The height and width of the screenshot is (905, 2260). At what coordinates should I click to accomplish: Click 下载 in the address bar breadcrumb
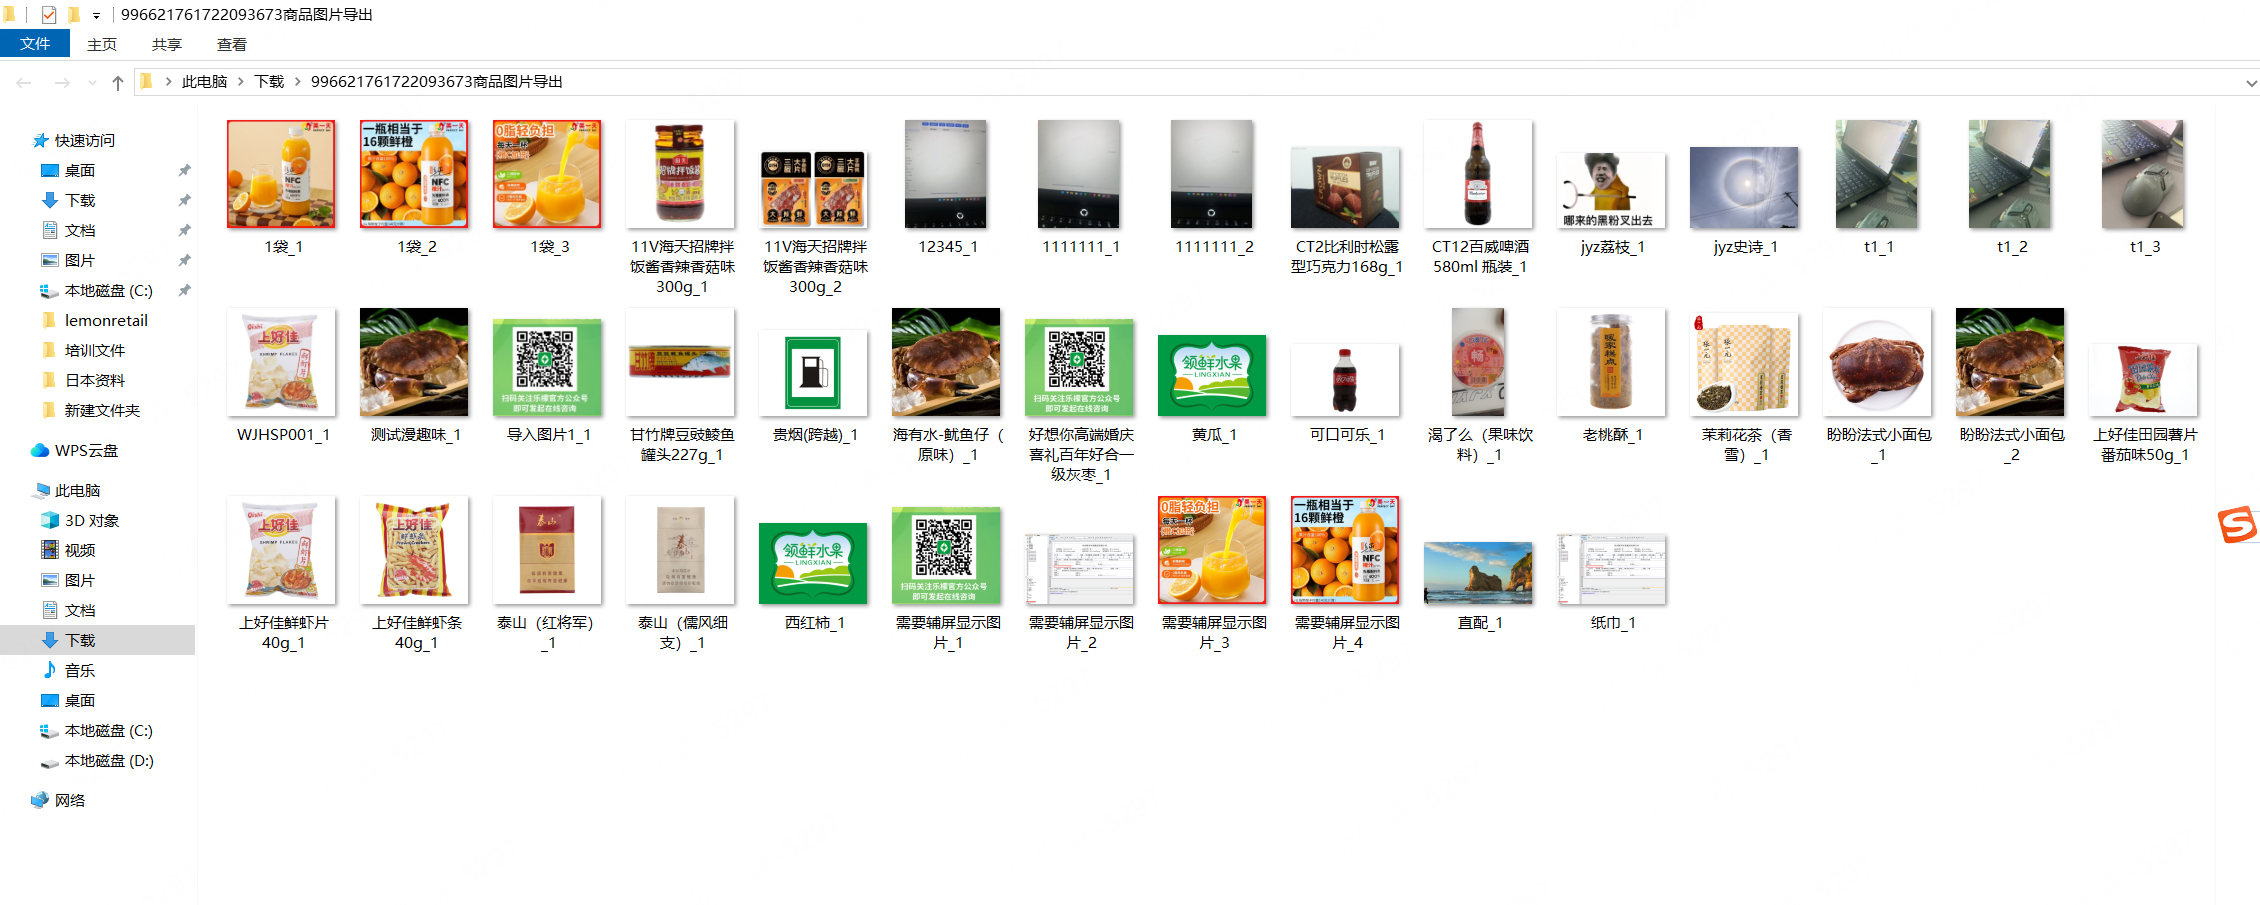[x=269, y=82]
